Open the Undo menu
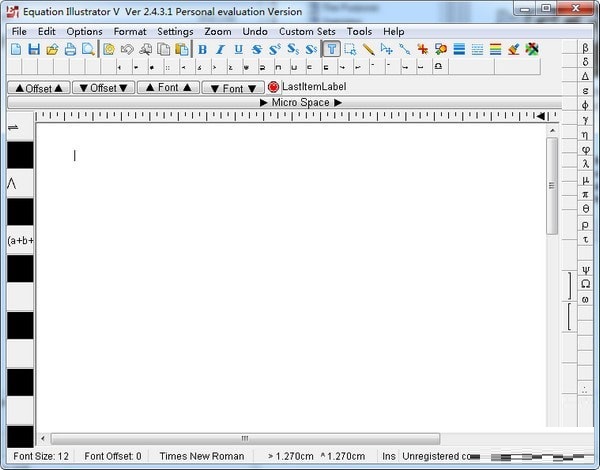The image size is (600, 470). 255,32
